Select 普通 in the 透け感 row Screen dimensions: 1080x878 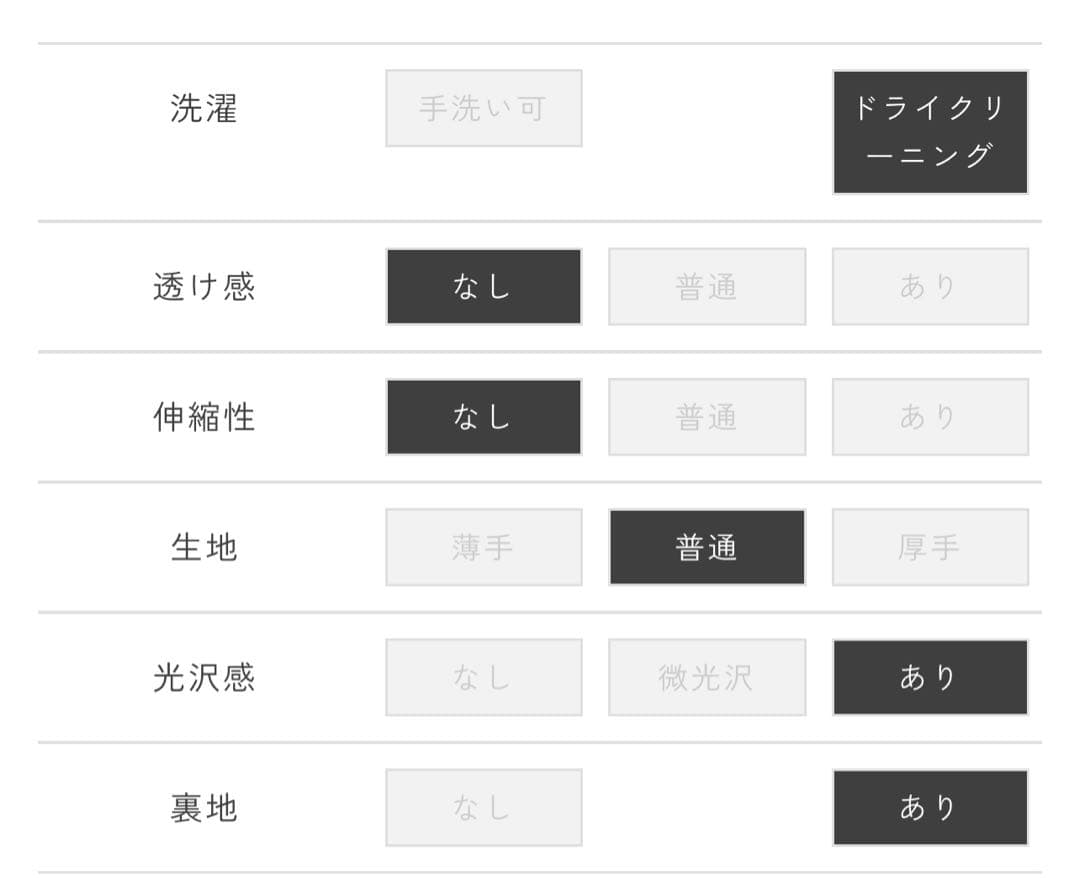tap(707, 287)
